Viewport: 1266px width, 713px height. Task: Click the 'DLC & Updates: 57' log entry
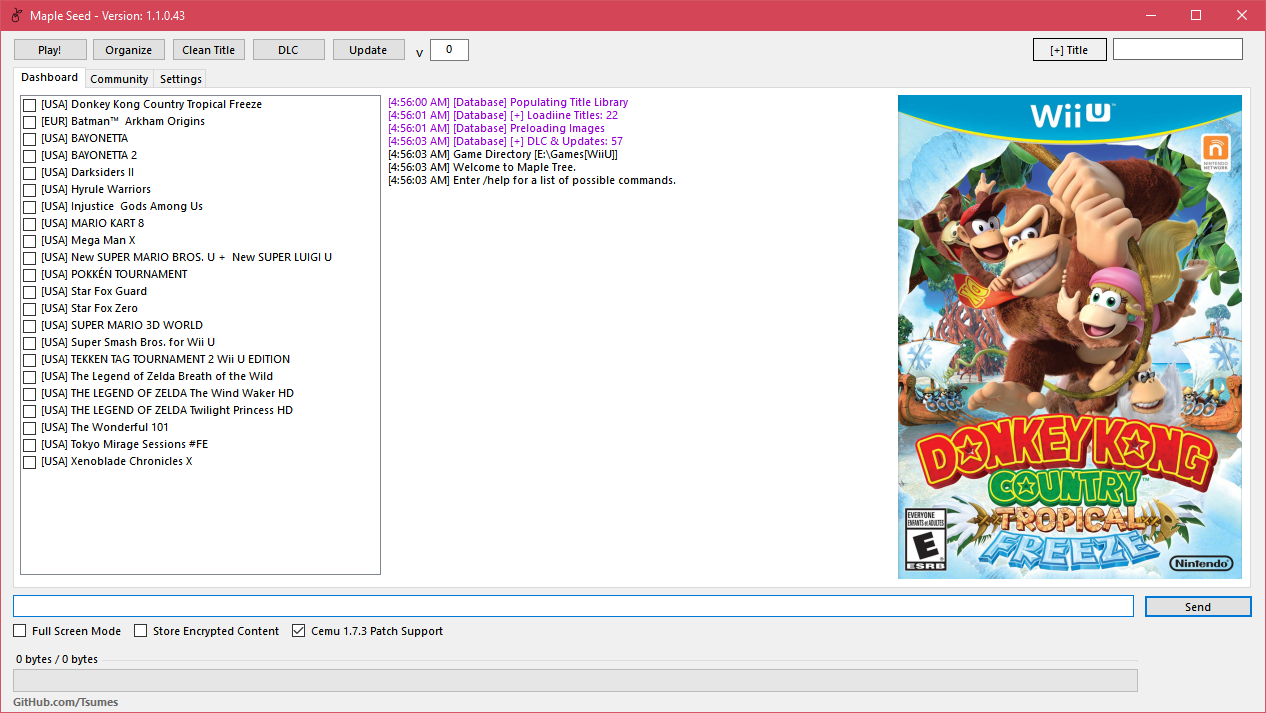(505, 142)
